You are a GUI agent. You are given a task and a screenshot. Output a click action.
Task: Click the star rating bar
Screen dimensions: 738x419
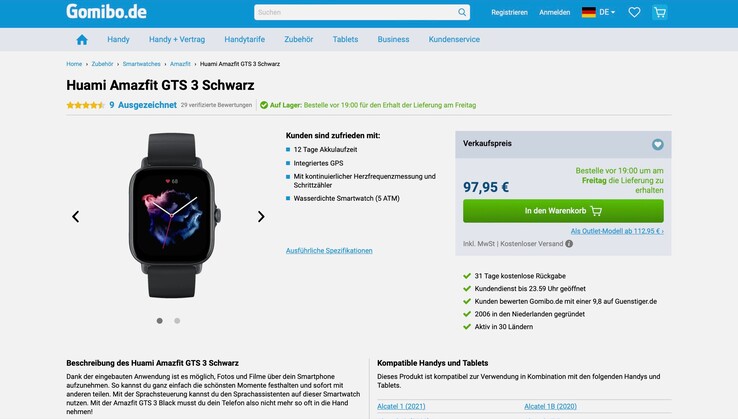(x=85, y=105)
